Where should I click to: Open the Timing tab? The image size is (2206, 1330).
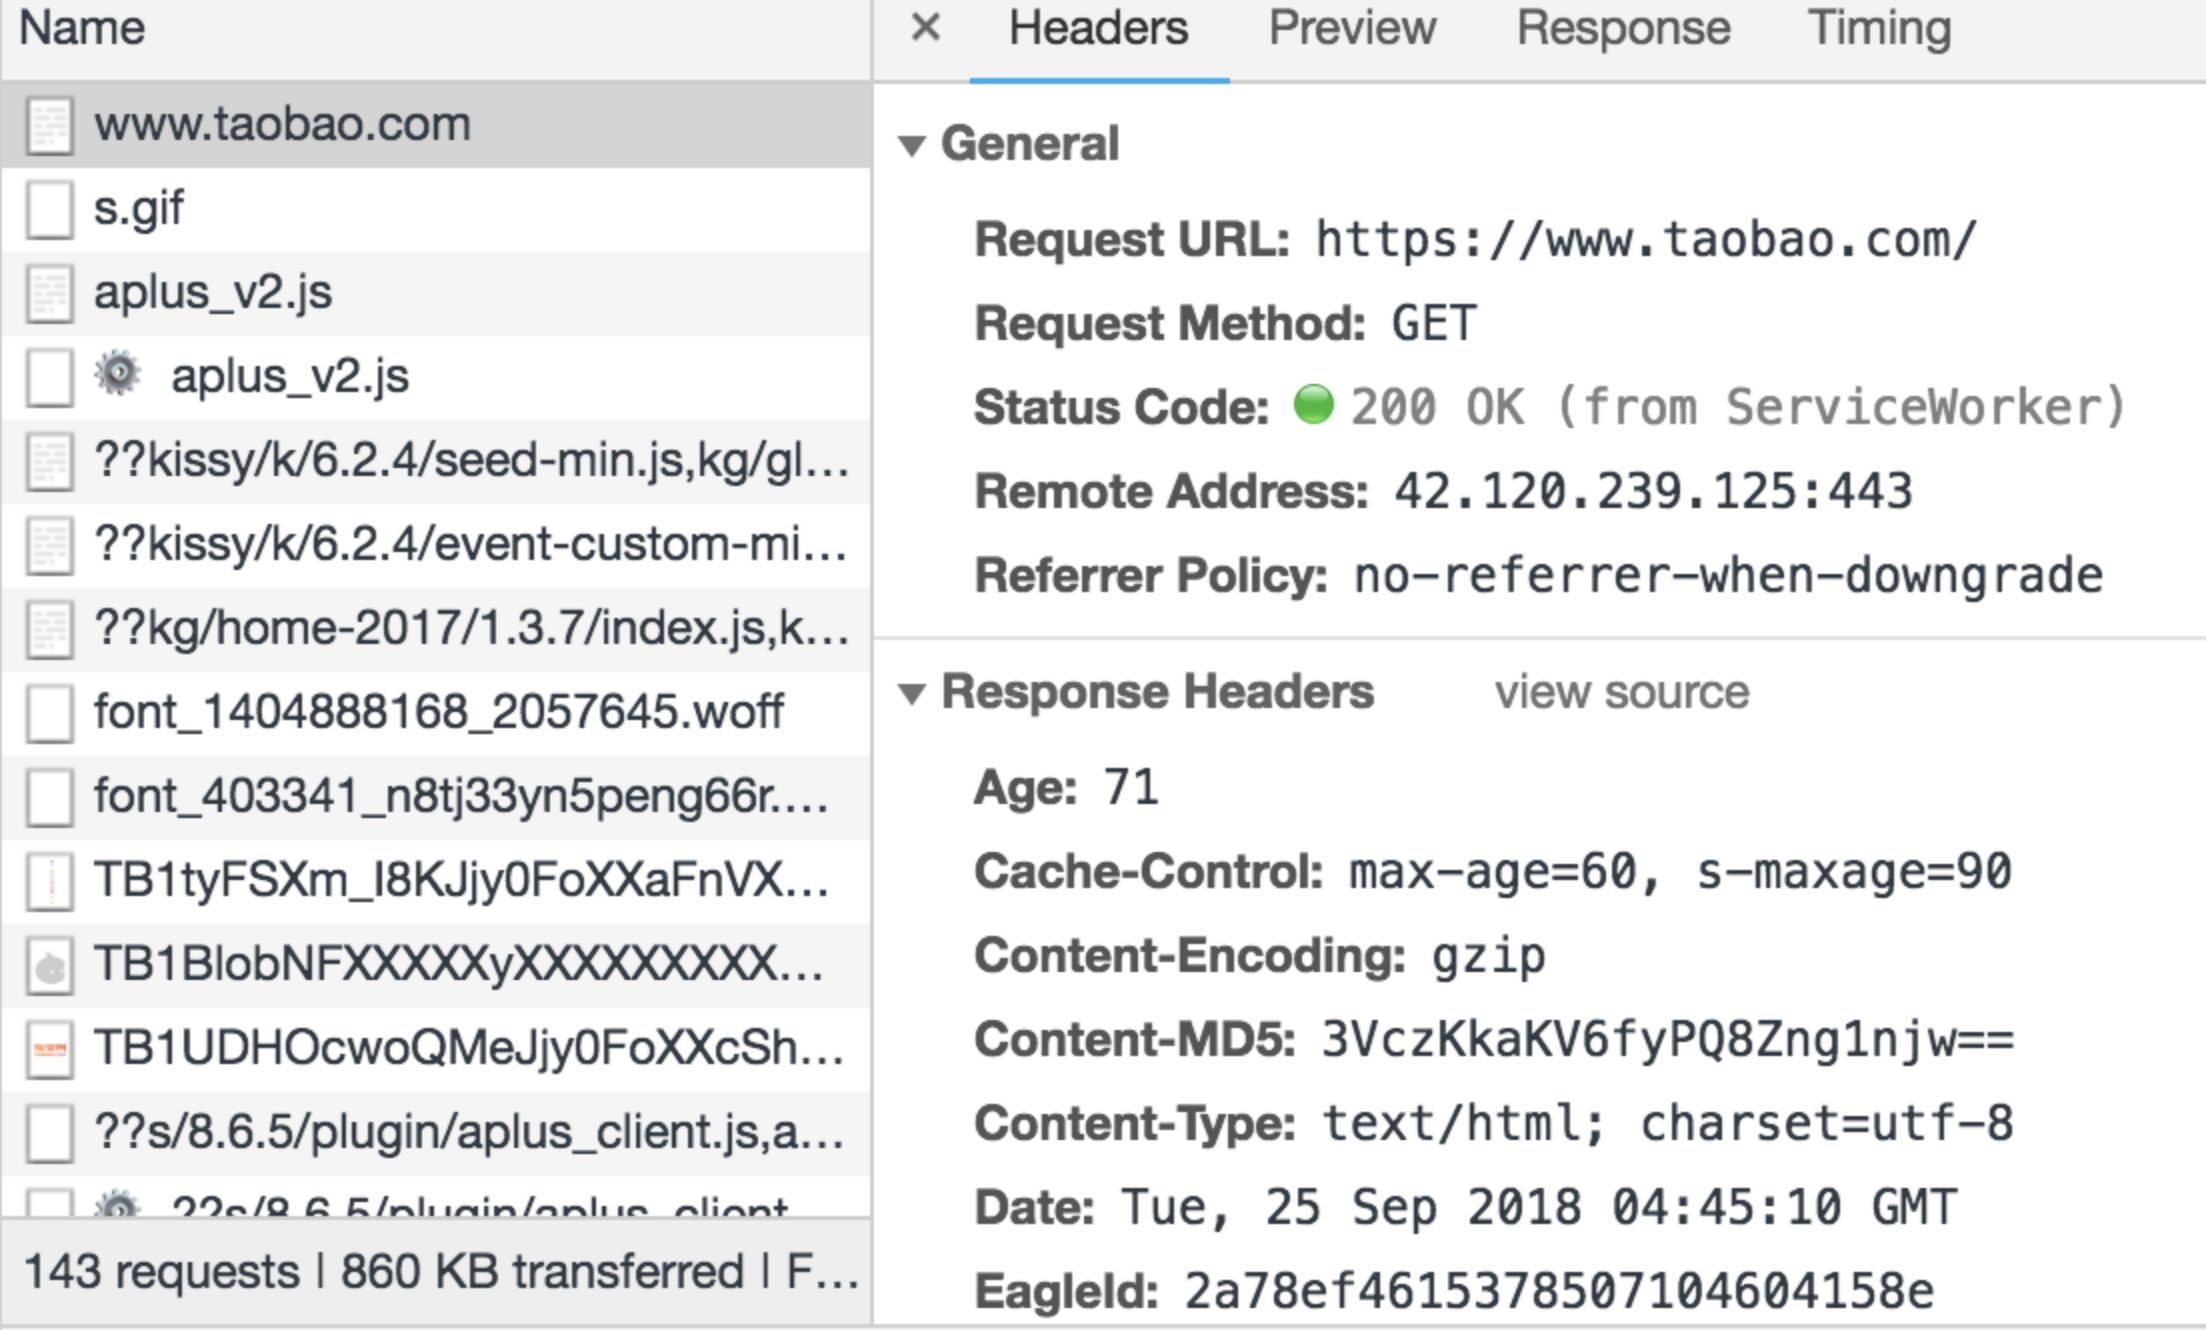(1879, 28)
